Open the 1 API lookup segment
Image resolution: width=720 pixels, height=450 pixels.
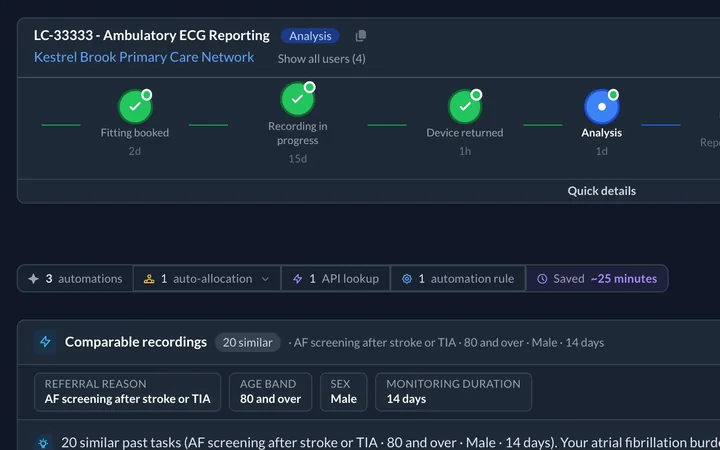pyautogui.click(x=336, y=279)
